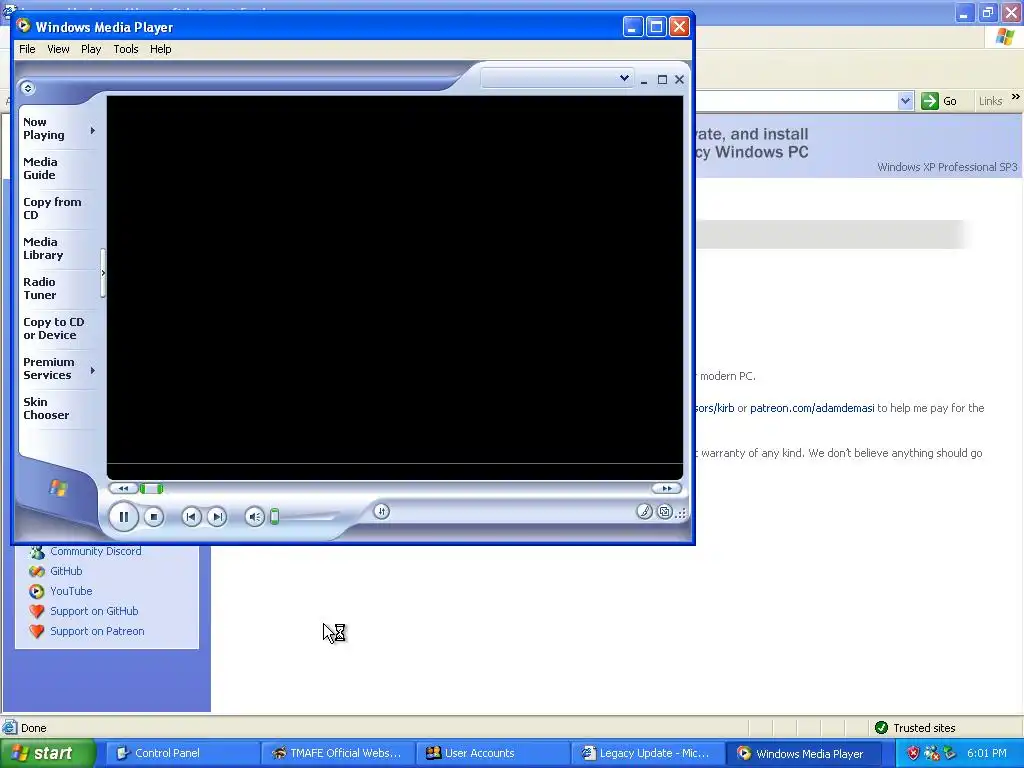The width and height of the screenshot is (1024, 768).
Task: Pause playback in Windows Media Player
Action: click(123, 517)
